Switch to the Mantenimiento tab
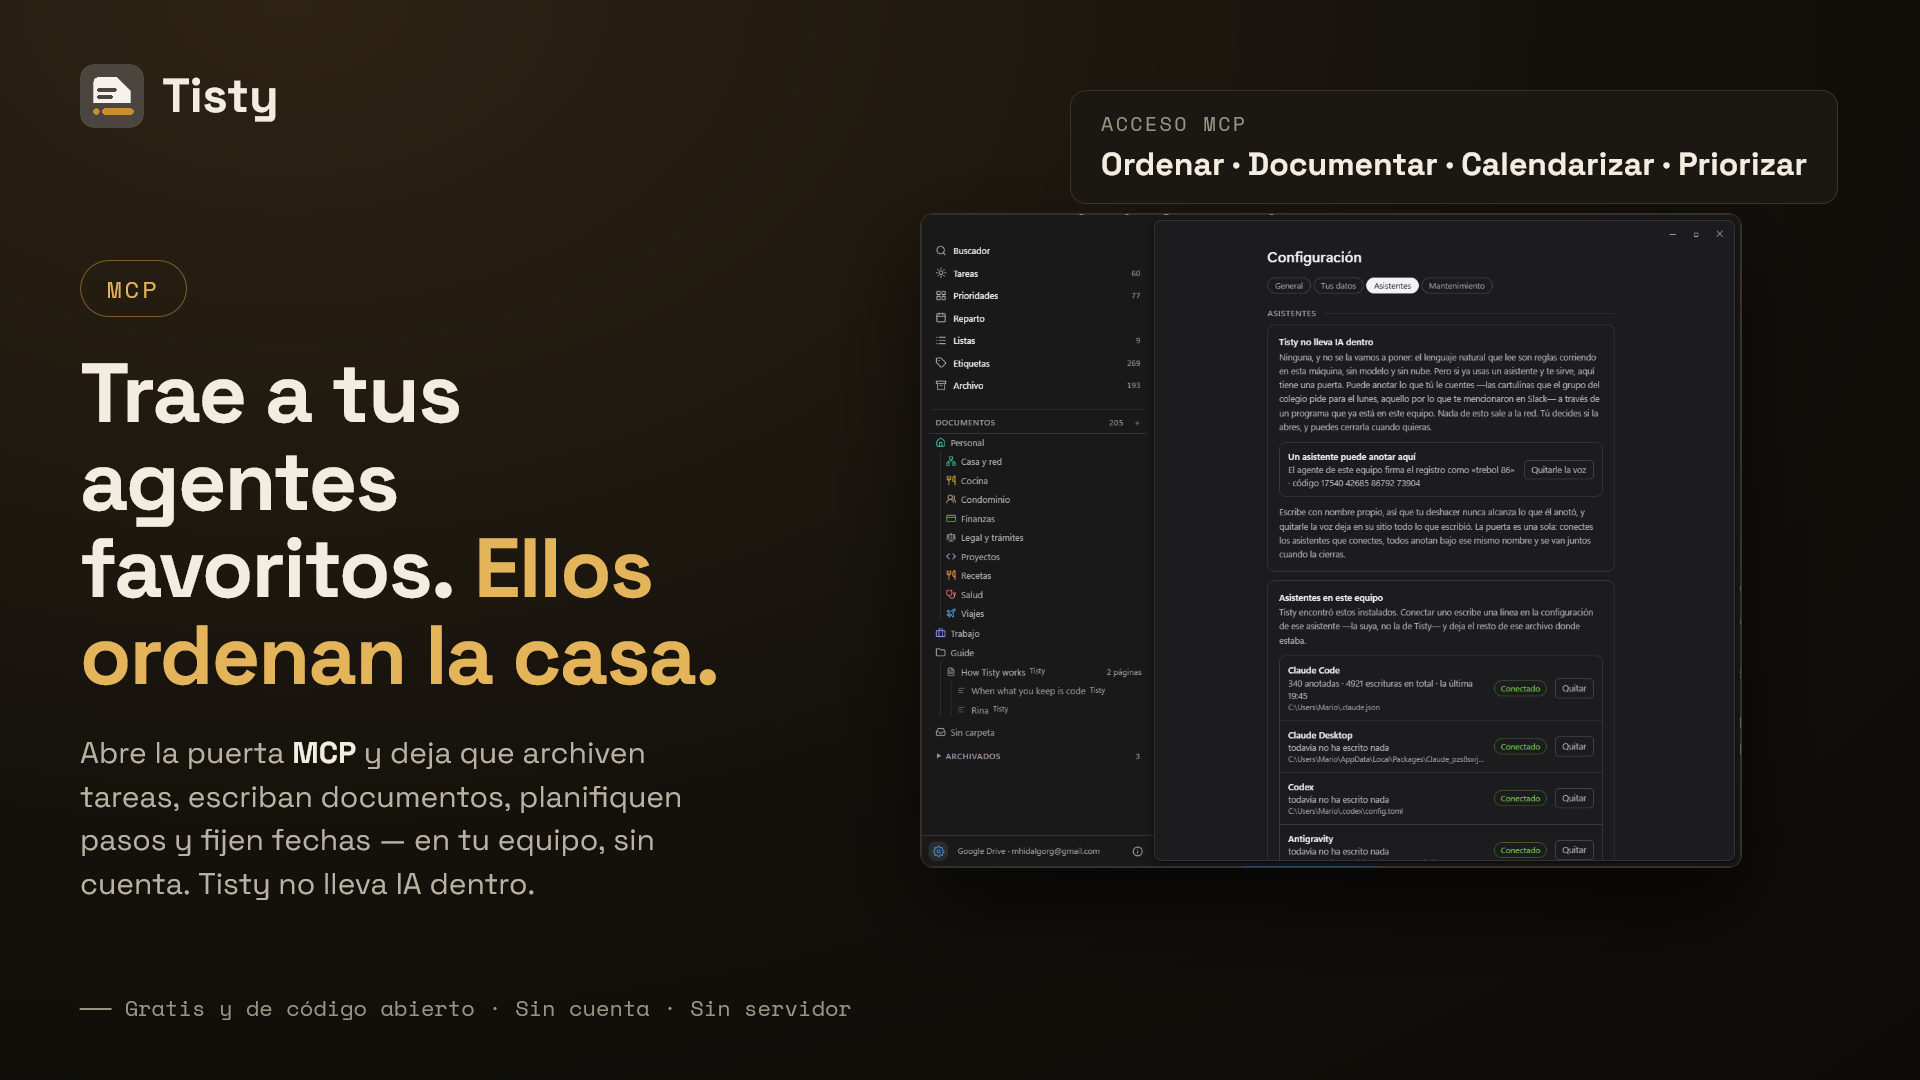1920x1080 pixels. 1457,286
